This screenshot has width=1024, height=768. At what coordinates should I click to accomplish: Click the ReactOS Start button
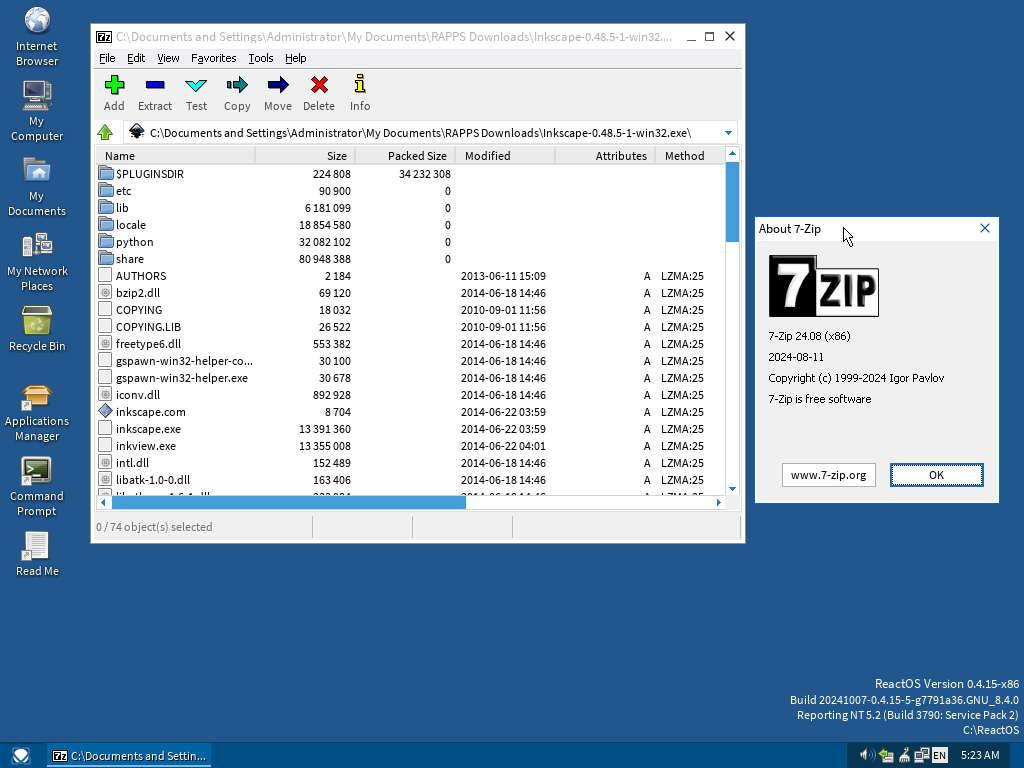coord(21,756)
